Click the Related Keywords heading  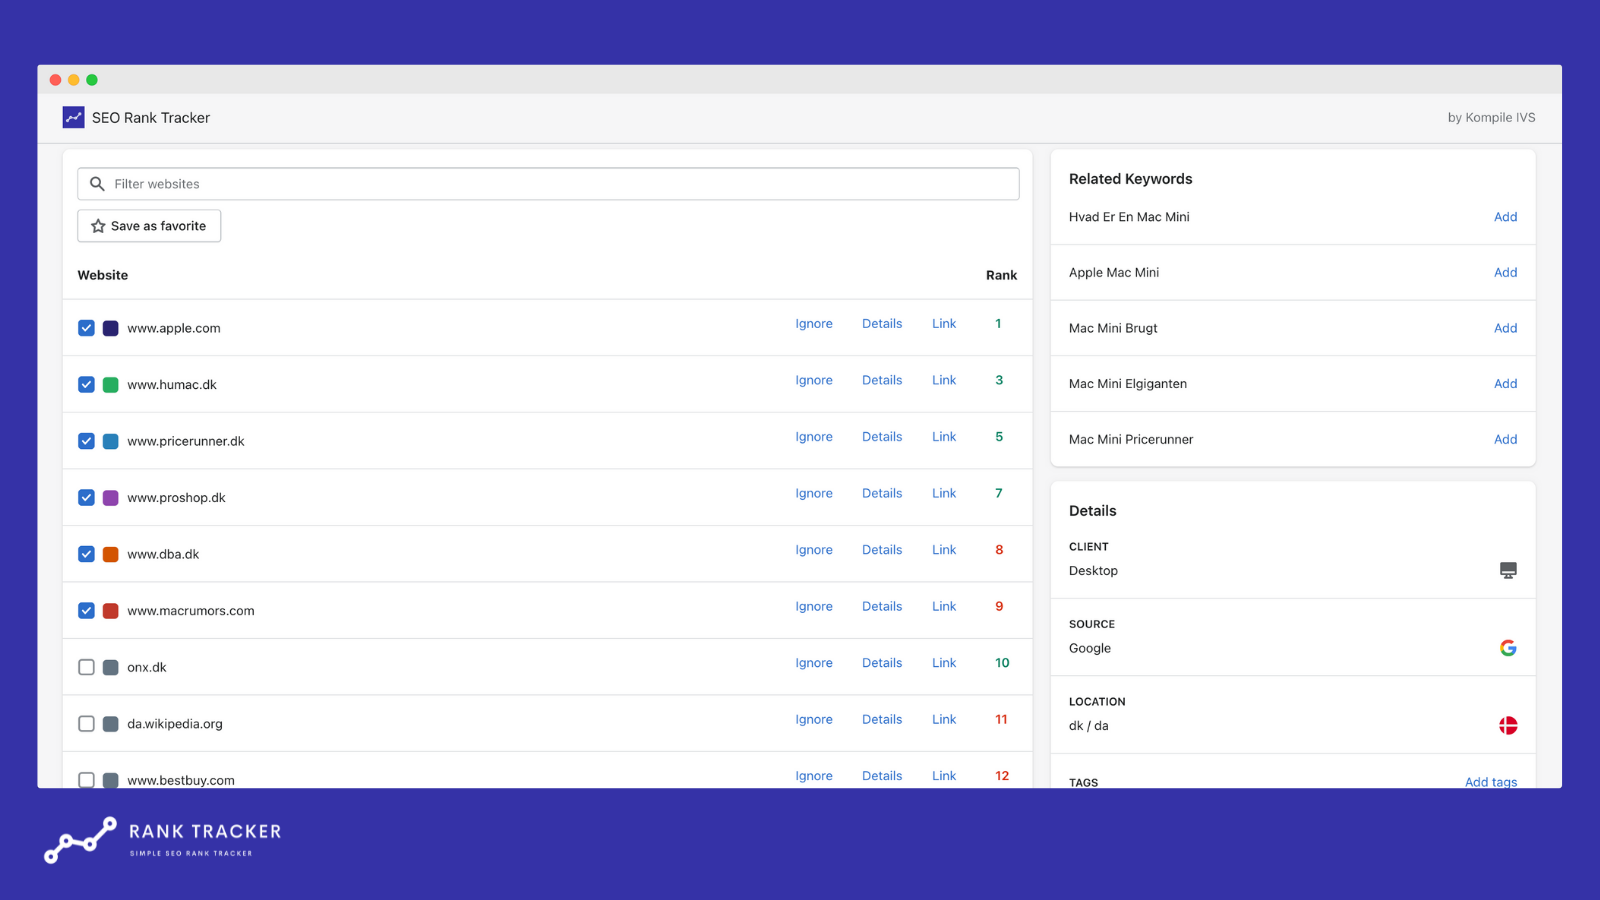(1130, 179)
